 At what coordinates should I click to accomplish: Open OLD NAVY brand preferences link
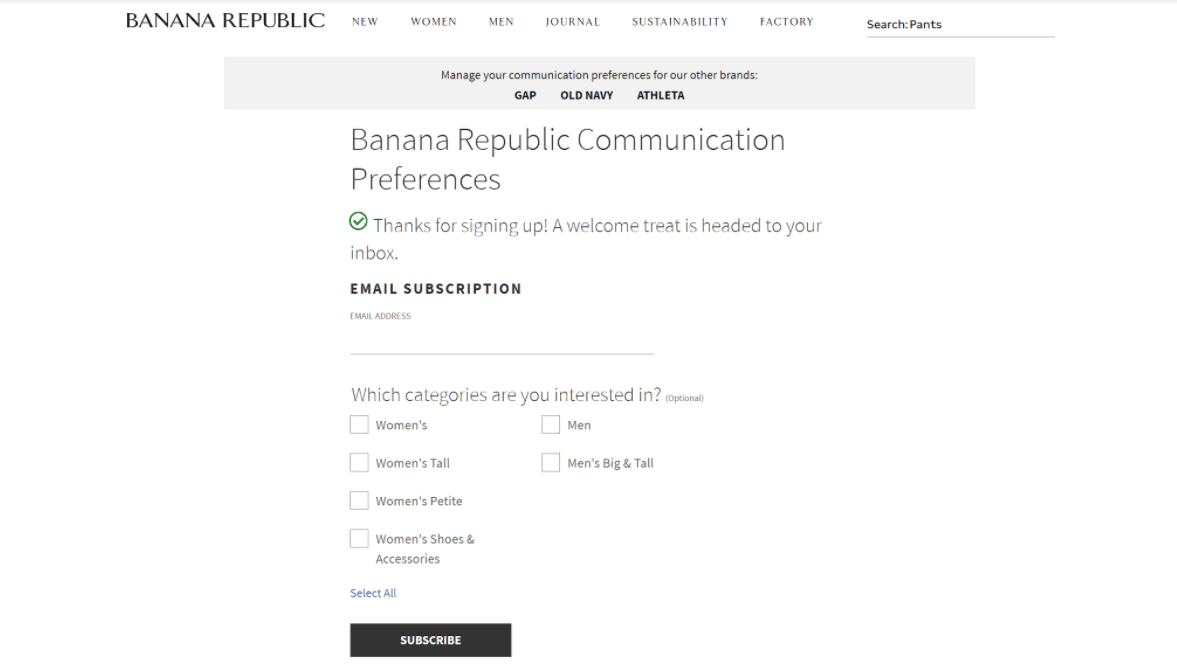[587, 95]
